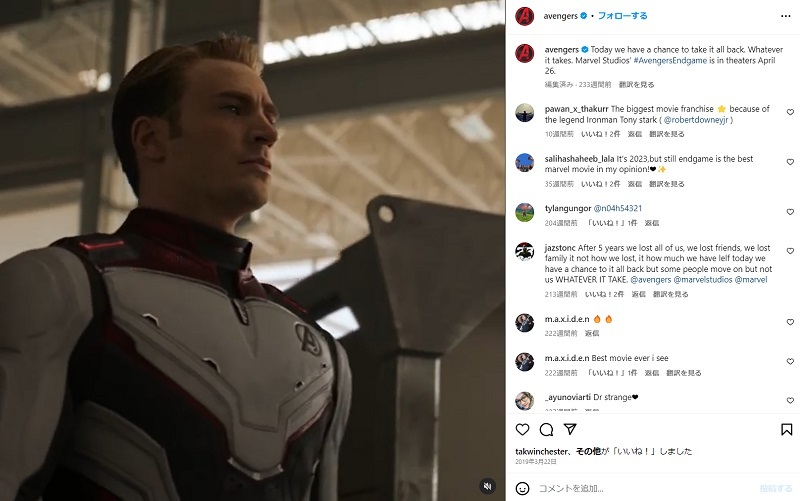Open the emoji picker smiley icon

coord(522,488)
